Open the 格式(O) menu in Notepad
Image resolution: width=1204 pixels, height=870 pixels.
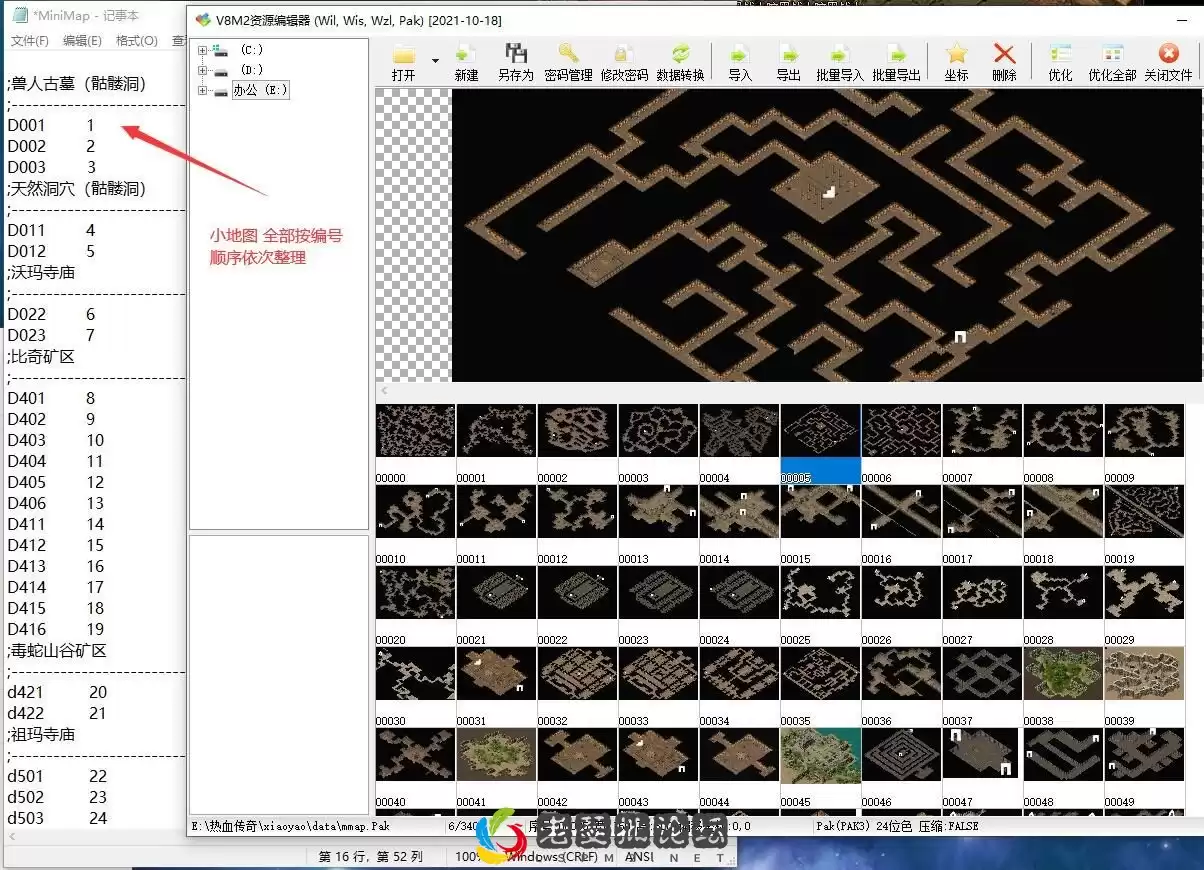(x=136, y=41)
